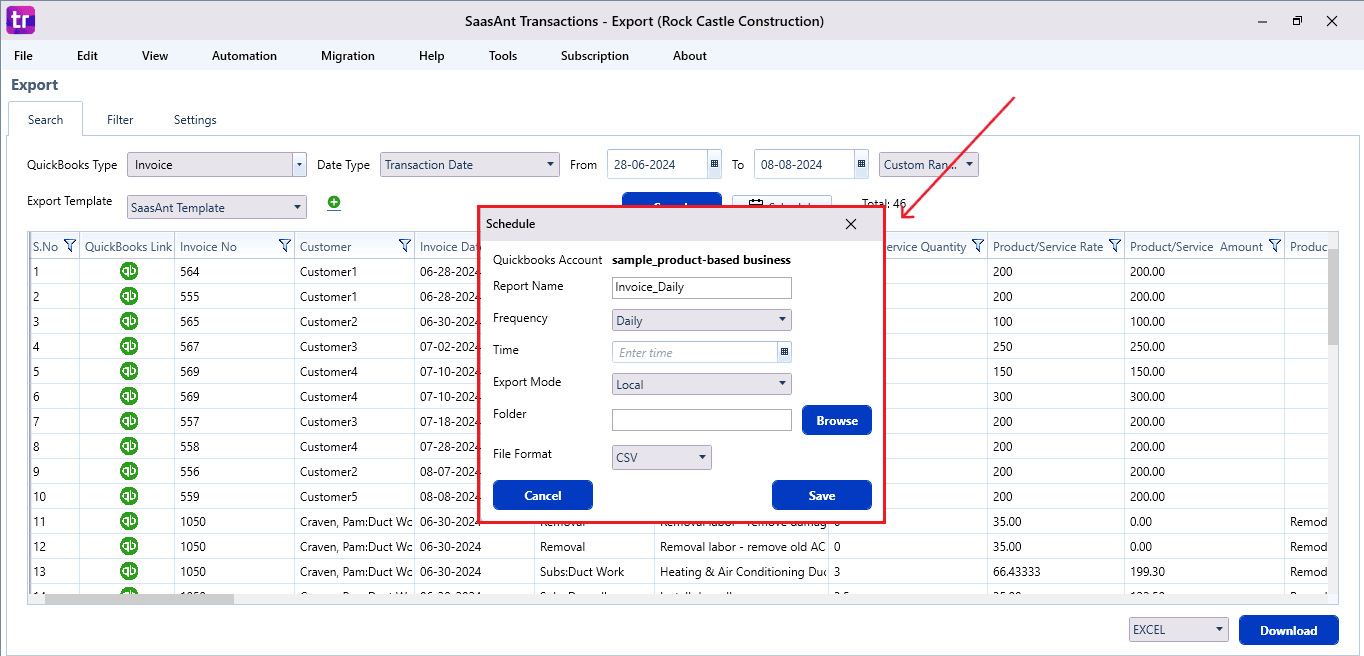Click the Customer column filter icon
The width and height of the screenshot is (1364, 656).
(405, 246)
